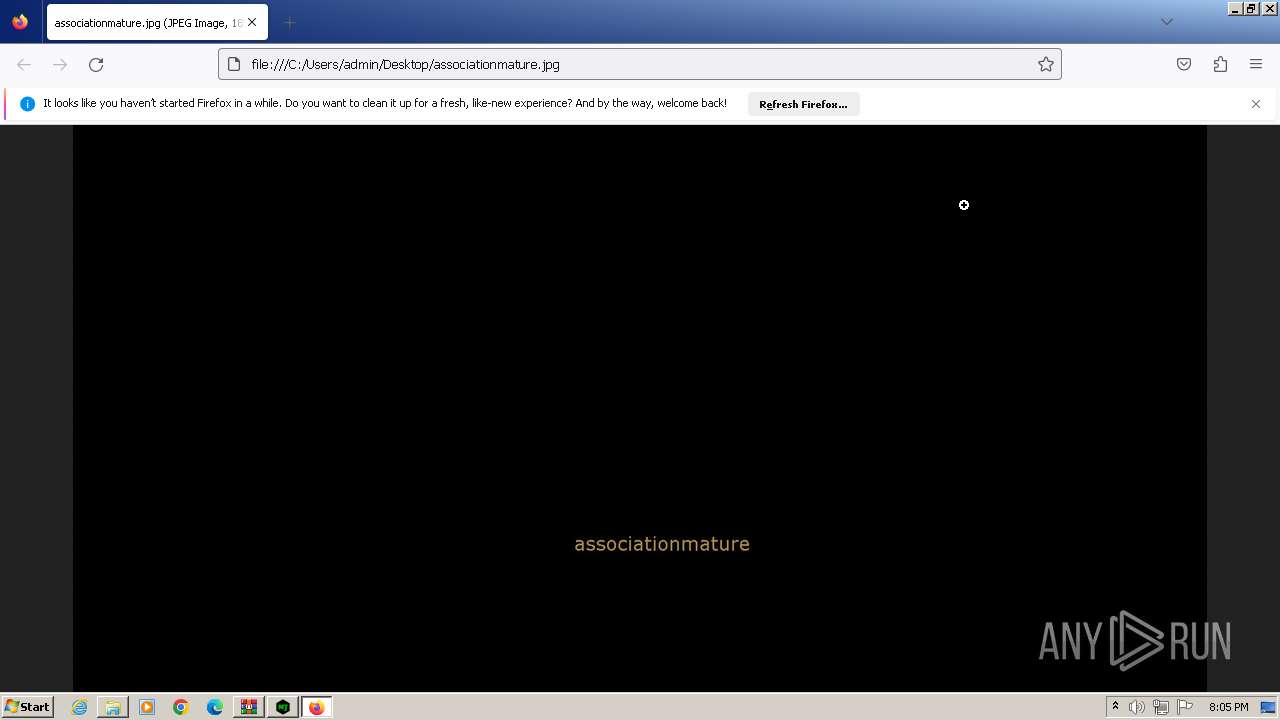
Task: Open WinRAR taskbar icon
Action: click(x=249, y=707)
